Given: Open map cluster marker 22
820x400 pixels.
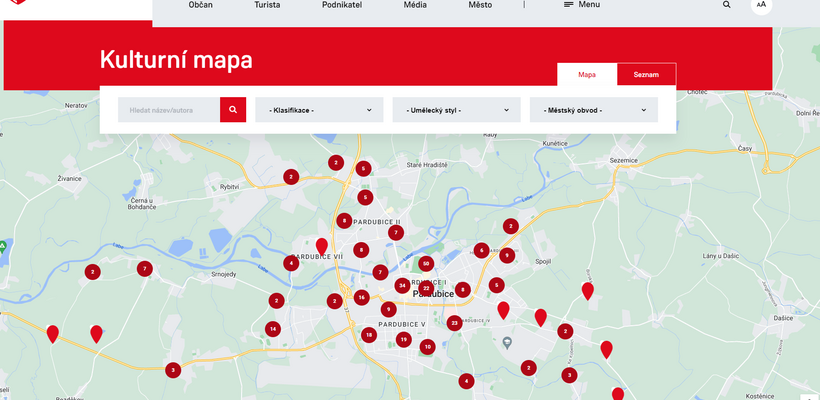Looking at the screenshot, I should 426,289.
